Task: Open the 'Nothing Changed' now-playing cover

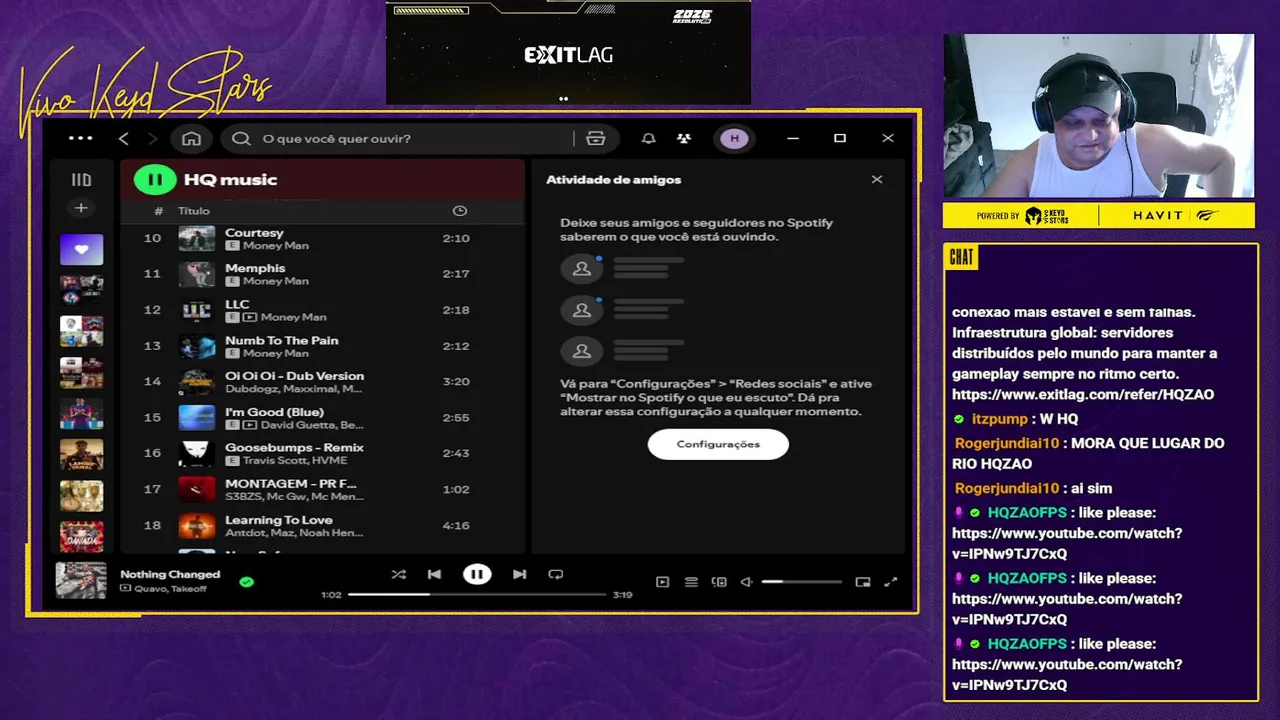Action: point(81,580)
